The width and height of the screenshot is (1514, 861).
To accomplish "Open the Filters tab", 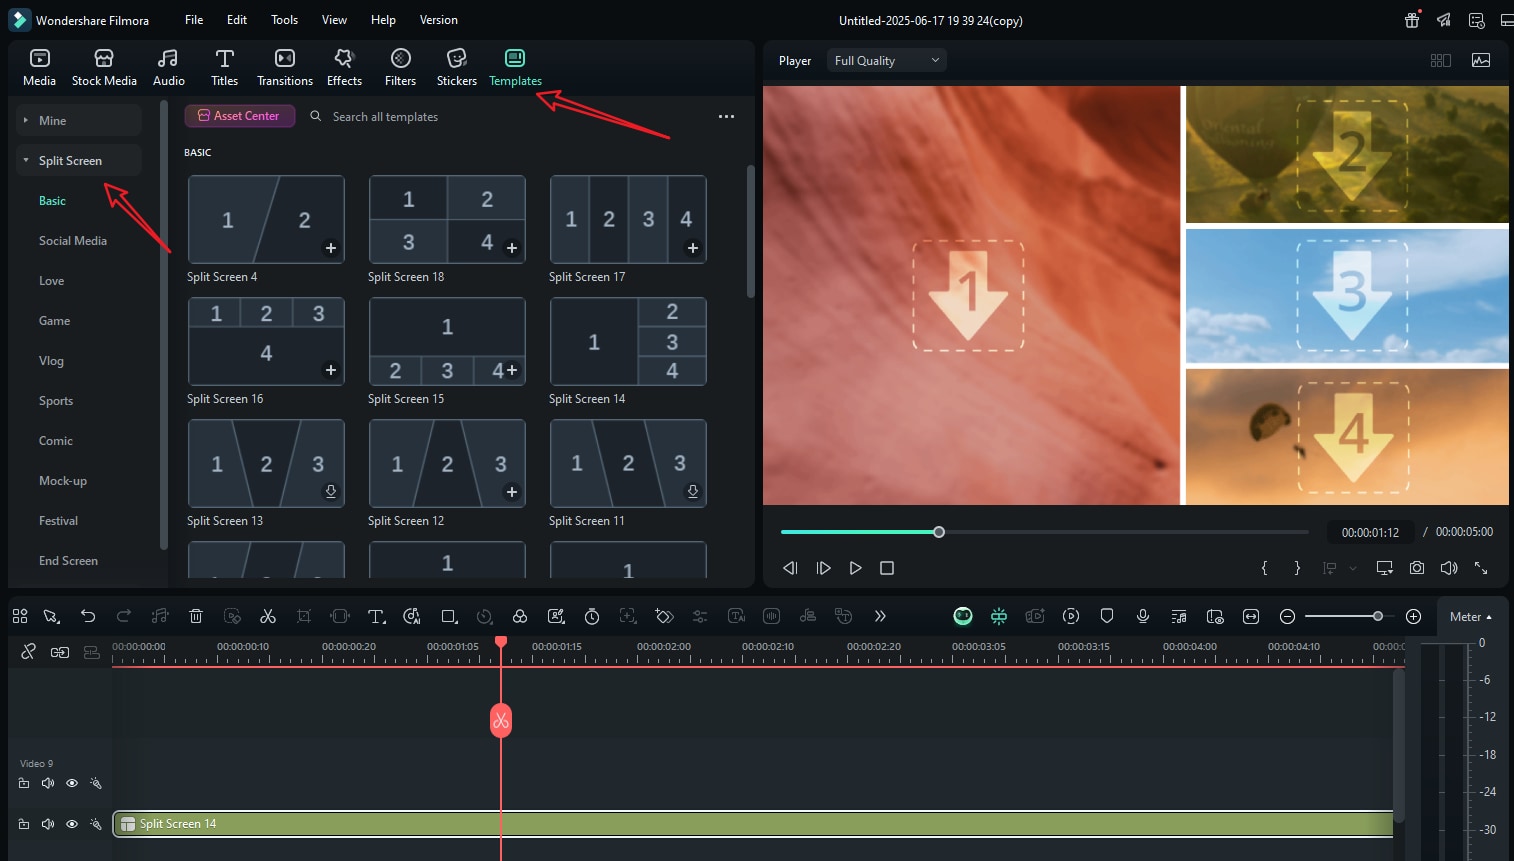I will pos(400,67).
